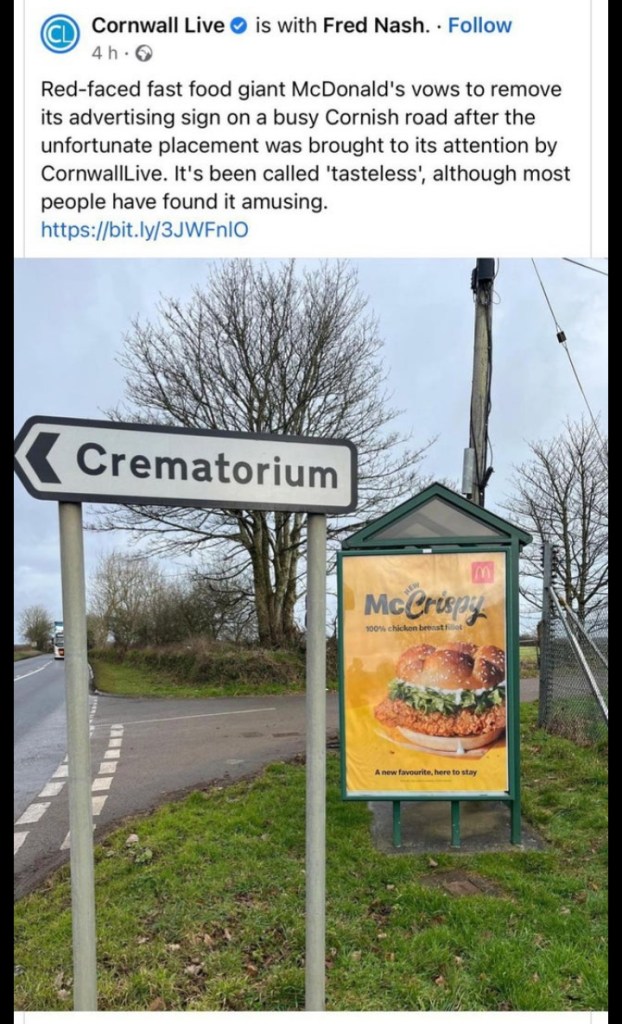Follow the Cornwall Live page
622x1024 pixels.
[480, 25]
